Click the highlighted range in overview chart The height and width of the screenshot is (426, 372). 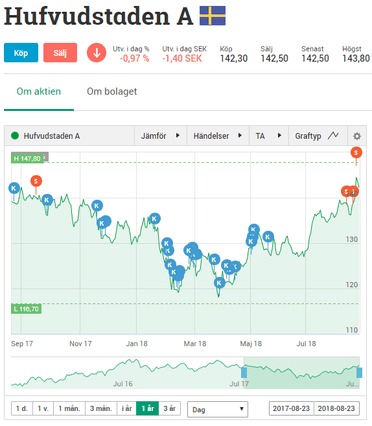tap(302, 373)
